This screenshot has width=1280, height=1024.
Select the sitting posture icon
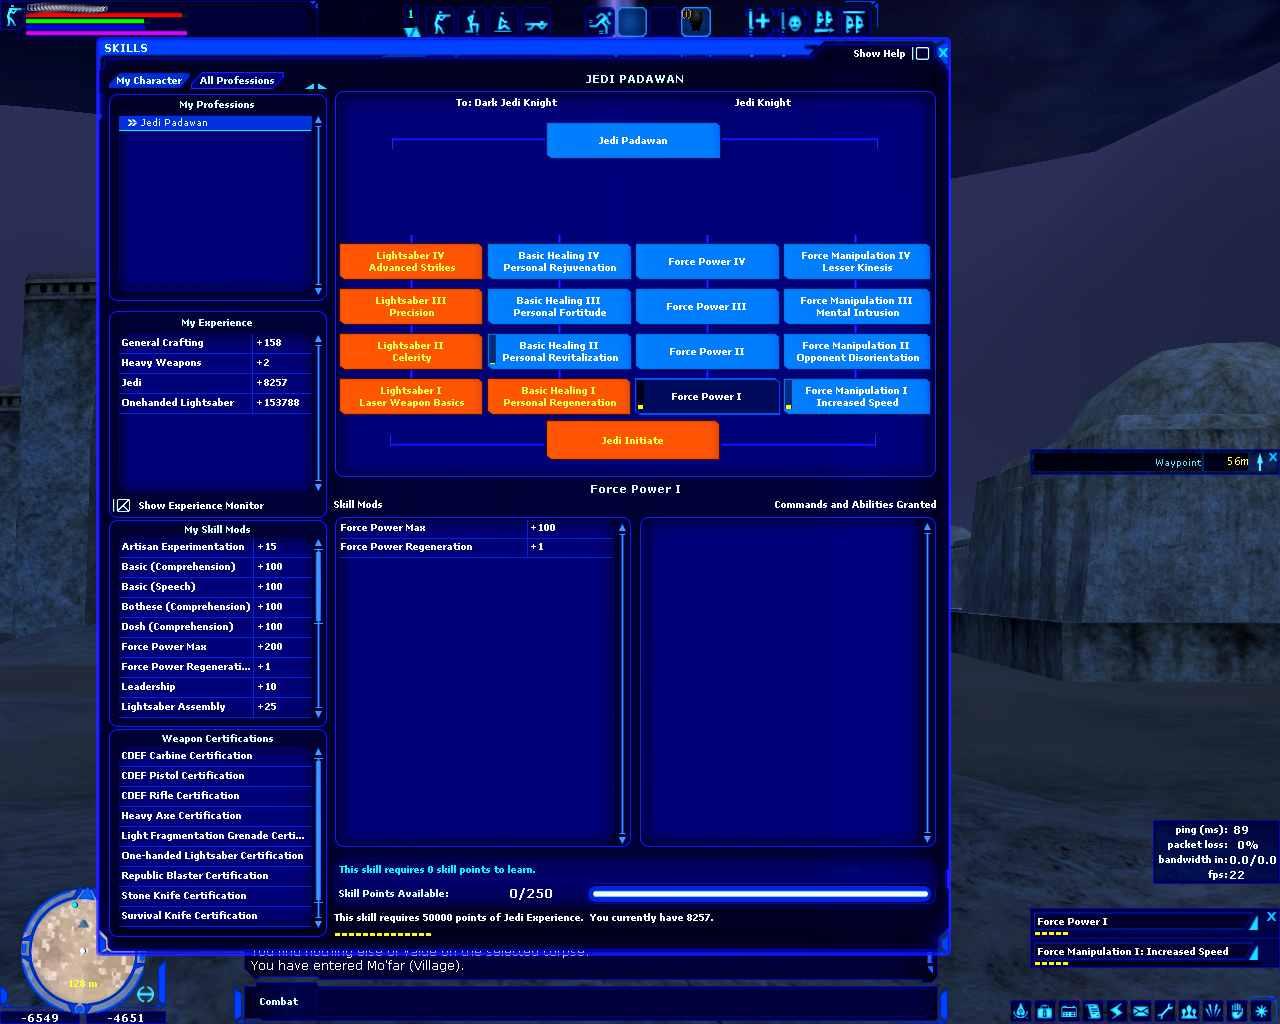click(x=503, y=22)
